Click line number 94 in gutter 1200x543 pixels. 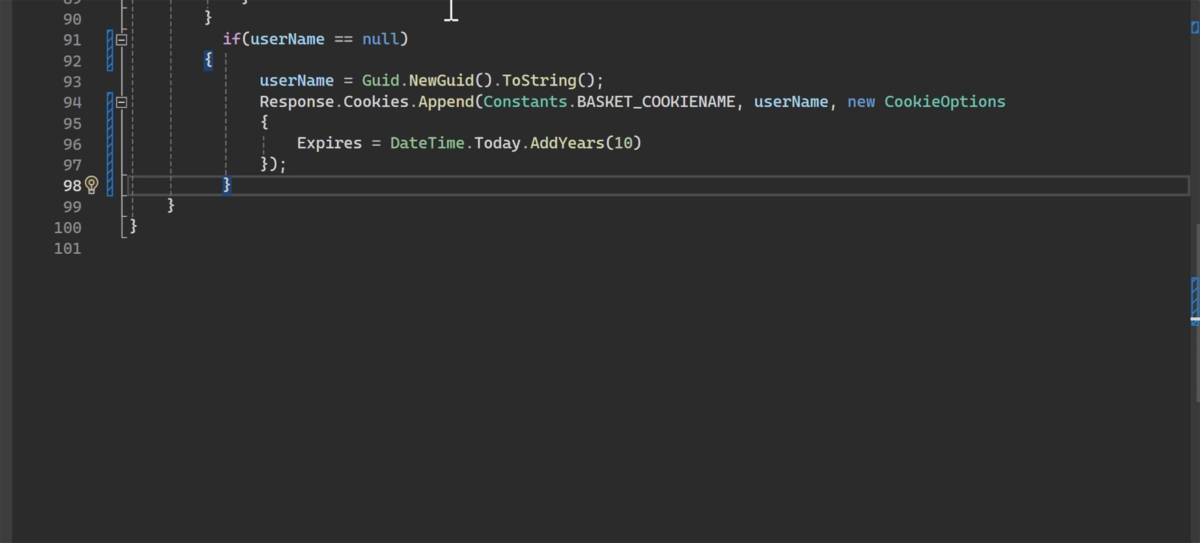coord(71,102)
